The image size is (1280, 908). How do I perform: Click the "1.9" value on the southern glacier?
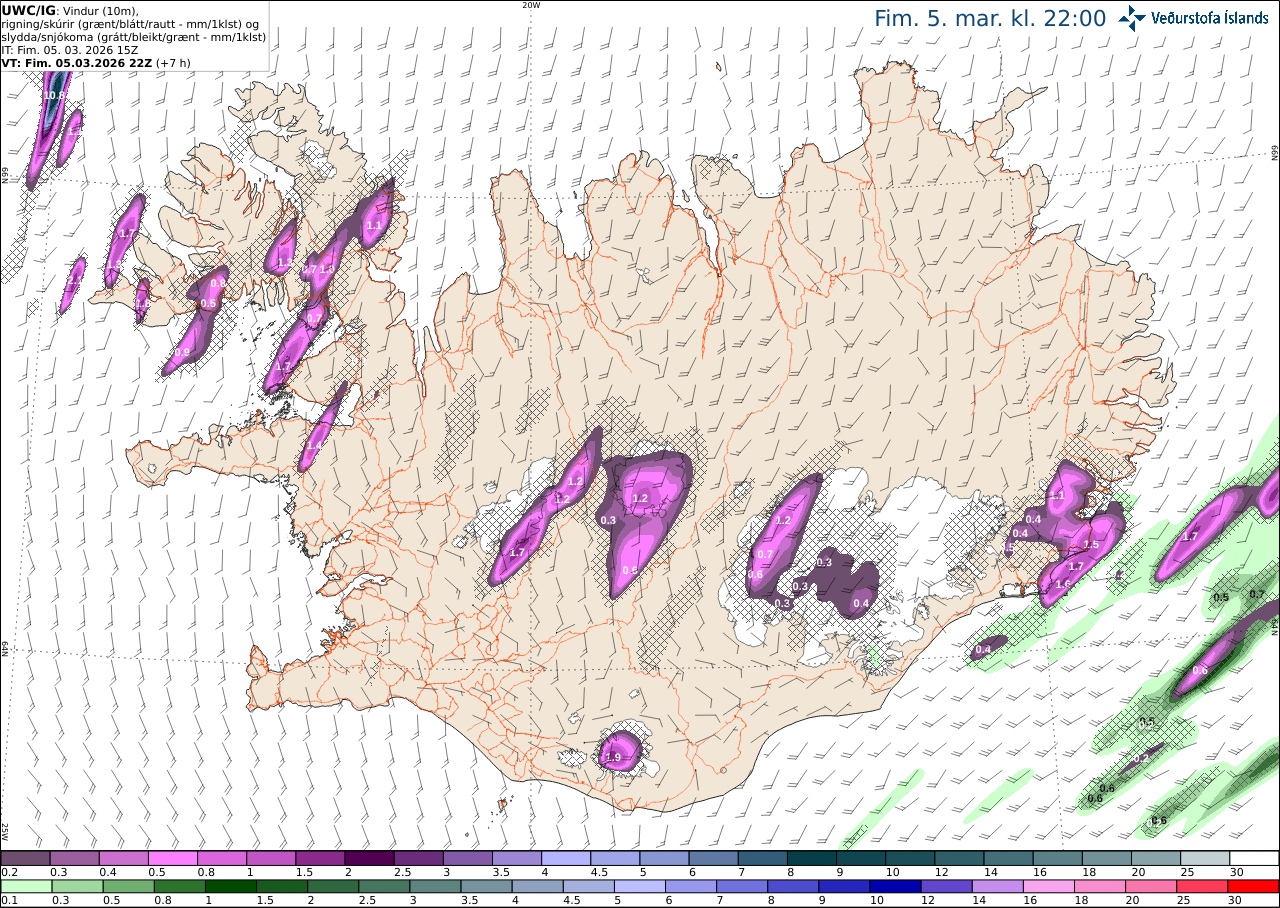(613, 757)
